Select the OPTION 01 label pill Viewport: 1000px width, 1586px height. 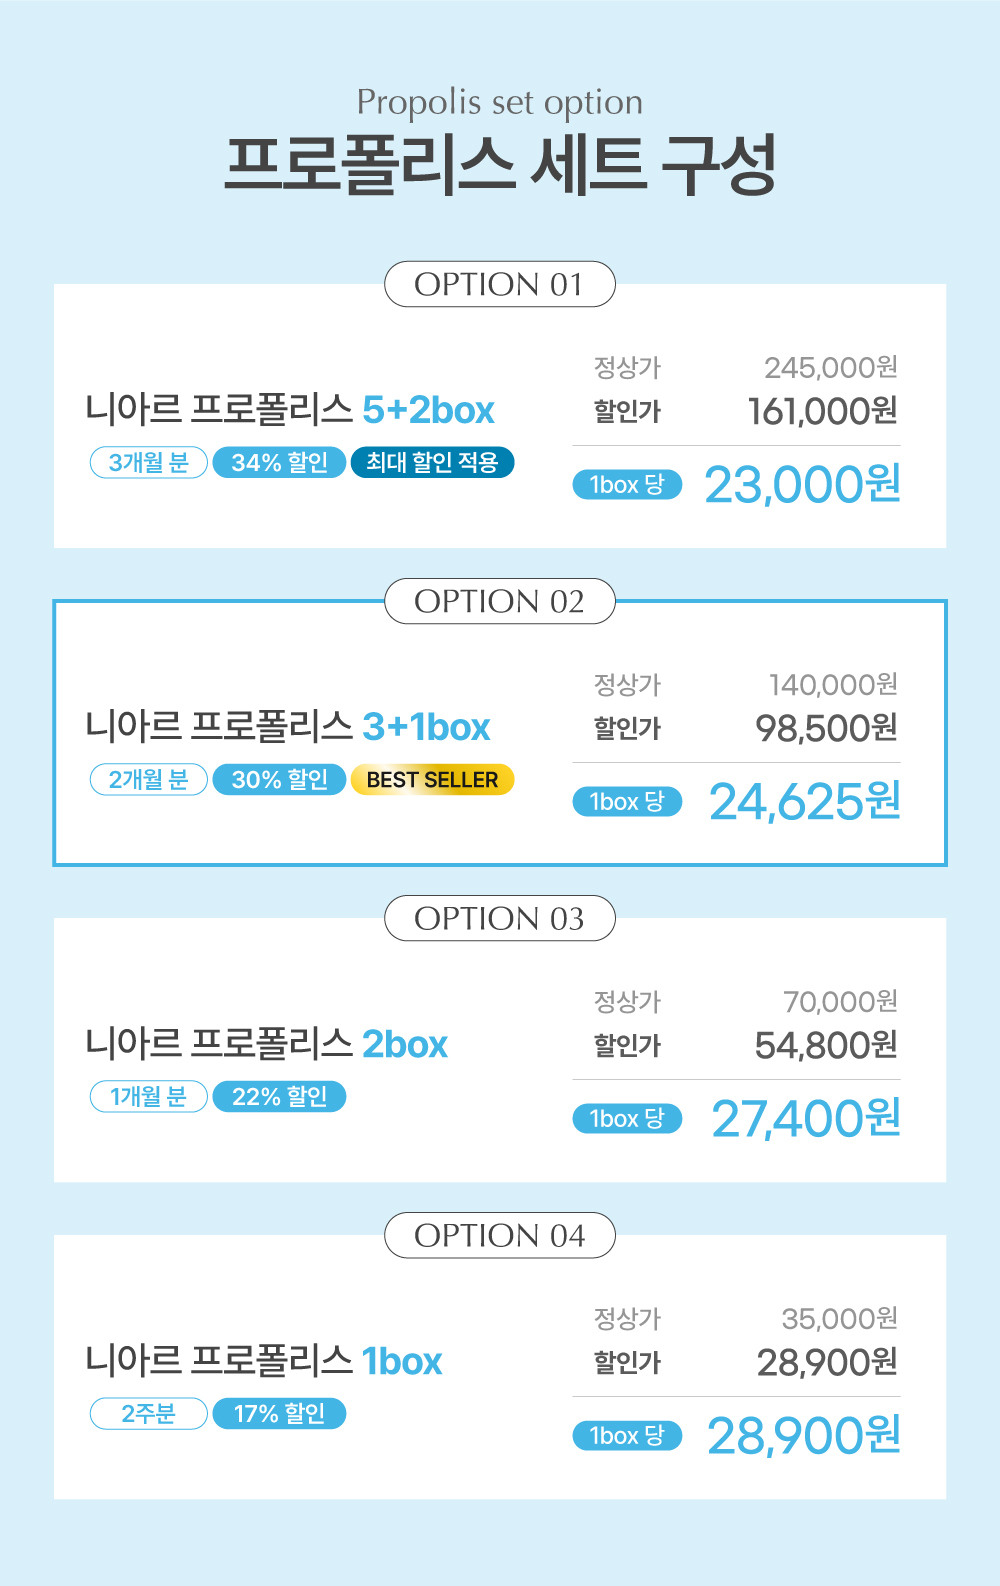pyautogui.click(x=499, y=285)
